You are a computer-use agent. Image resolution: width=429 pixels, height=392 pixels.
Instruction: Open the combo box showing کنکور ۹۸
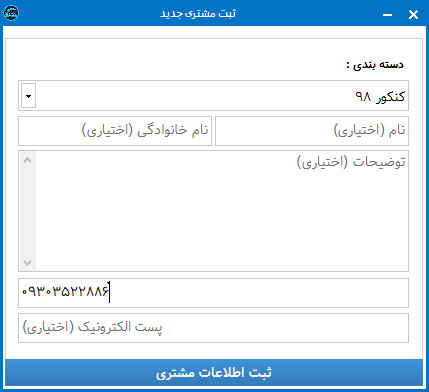point(213,96)
